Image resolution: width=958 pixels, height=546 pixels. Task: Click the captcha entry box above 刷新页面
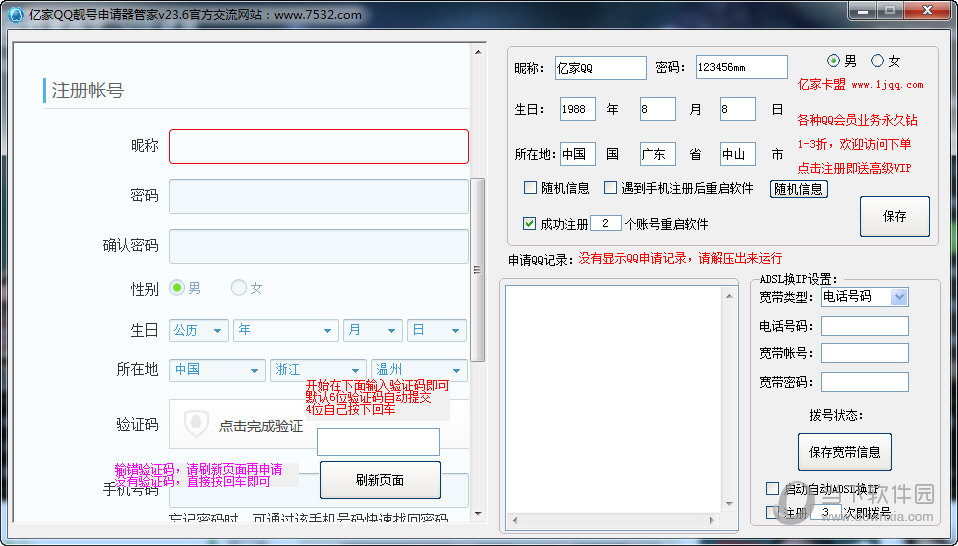point(378,442)
